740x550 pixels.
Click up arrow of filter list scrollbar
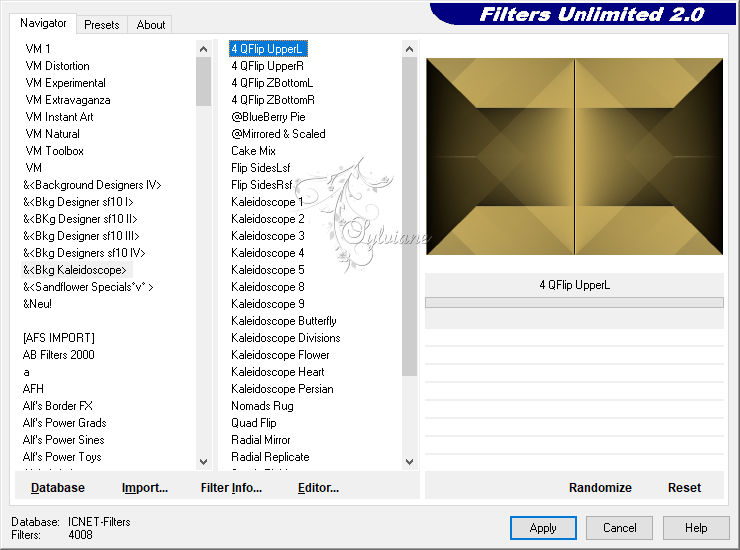pos(409,49)
